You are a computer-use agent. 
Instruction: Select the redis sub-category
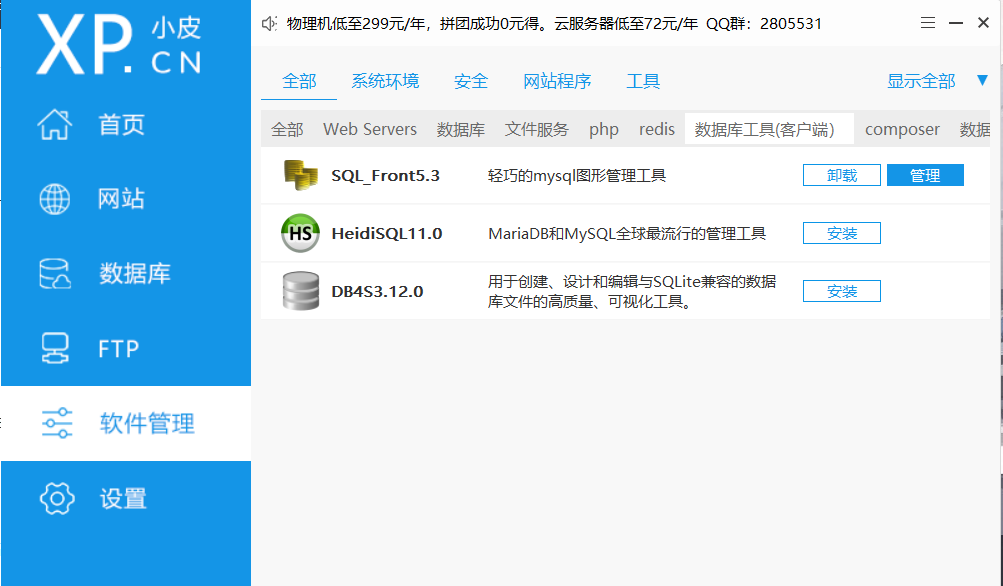[x=657, y=129]
